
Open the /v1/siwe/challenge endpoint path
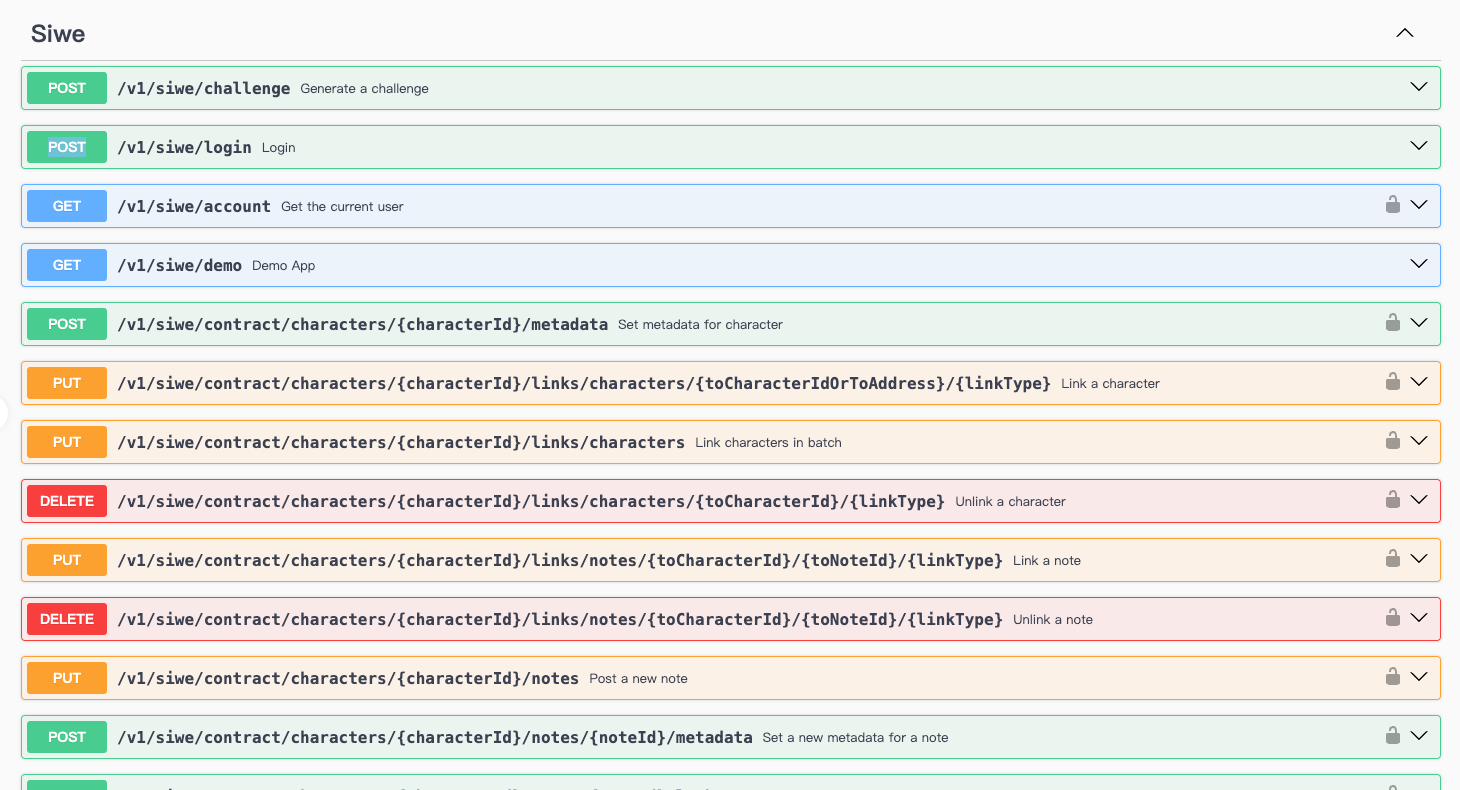coord(204,88)
